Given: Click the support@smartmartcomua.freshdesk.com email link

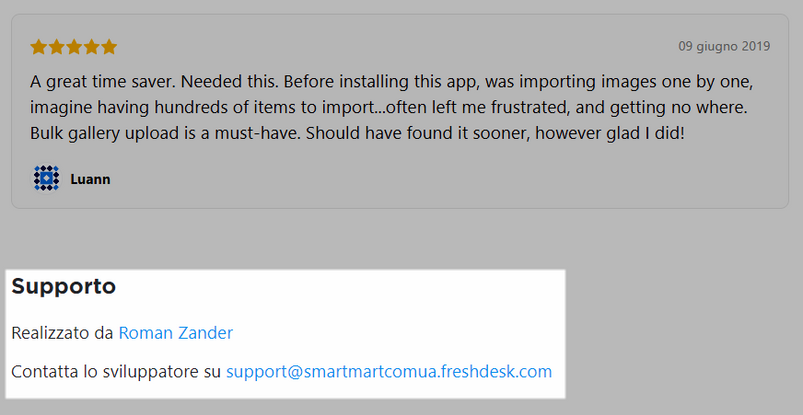Looking at the screenshot, I should (x=389, y=371).
